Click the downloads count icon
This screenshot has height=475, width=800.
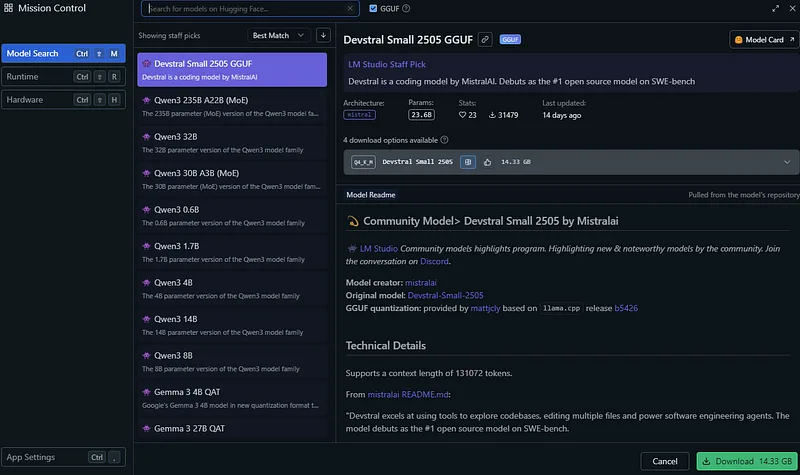tap(492, 115)
